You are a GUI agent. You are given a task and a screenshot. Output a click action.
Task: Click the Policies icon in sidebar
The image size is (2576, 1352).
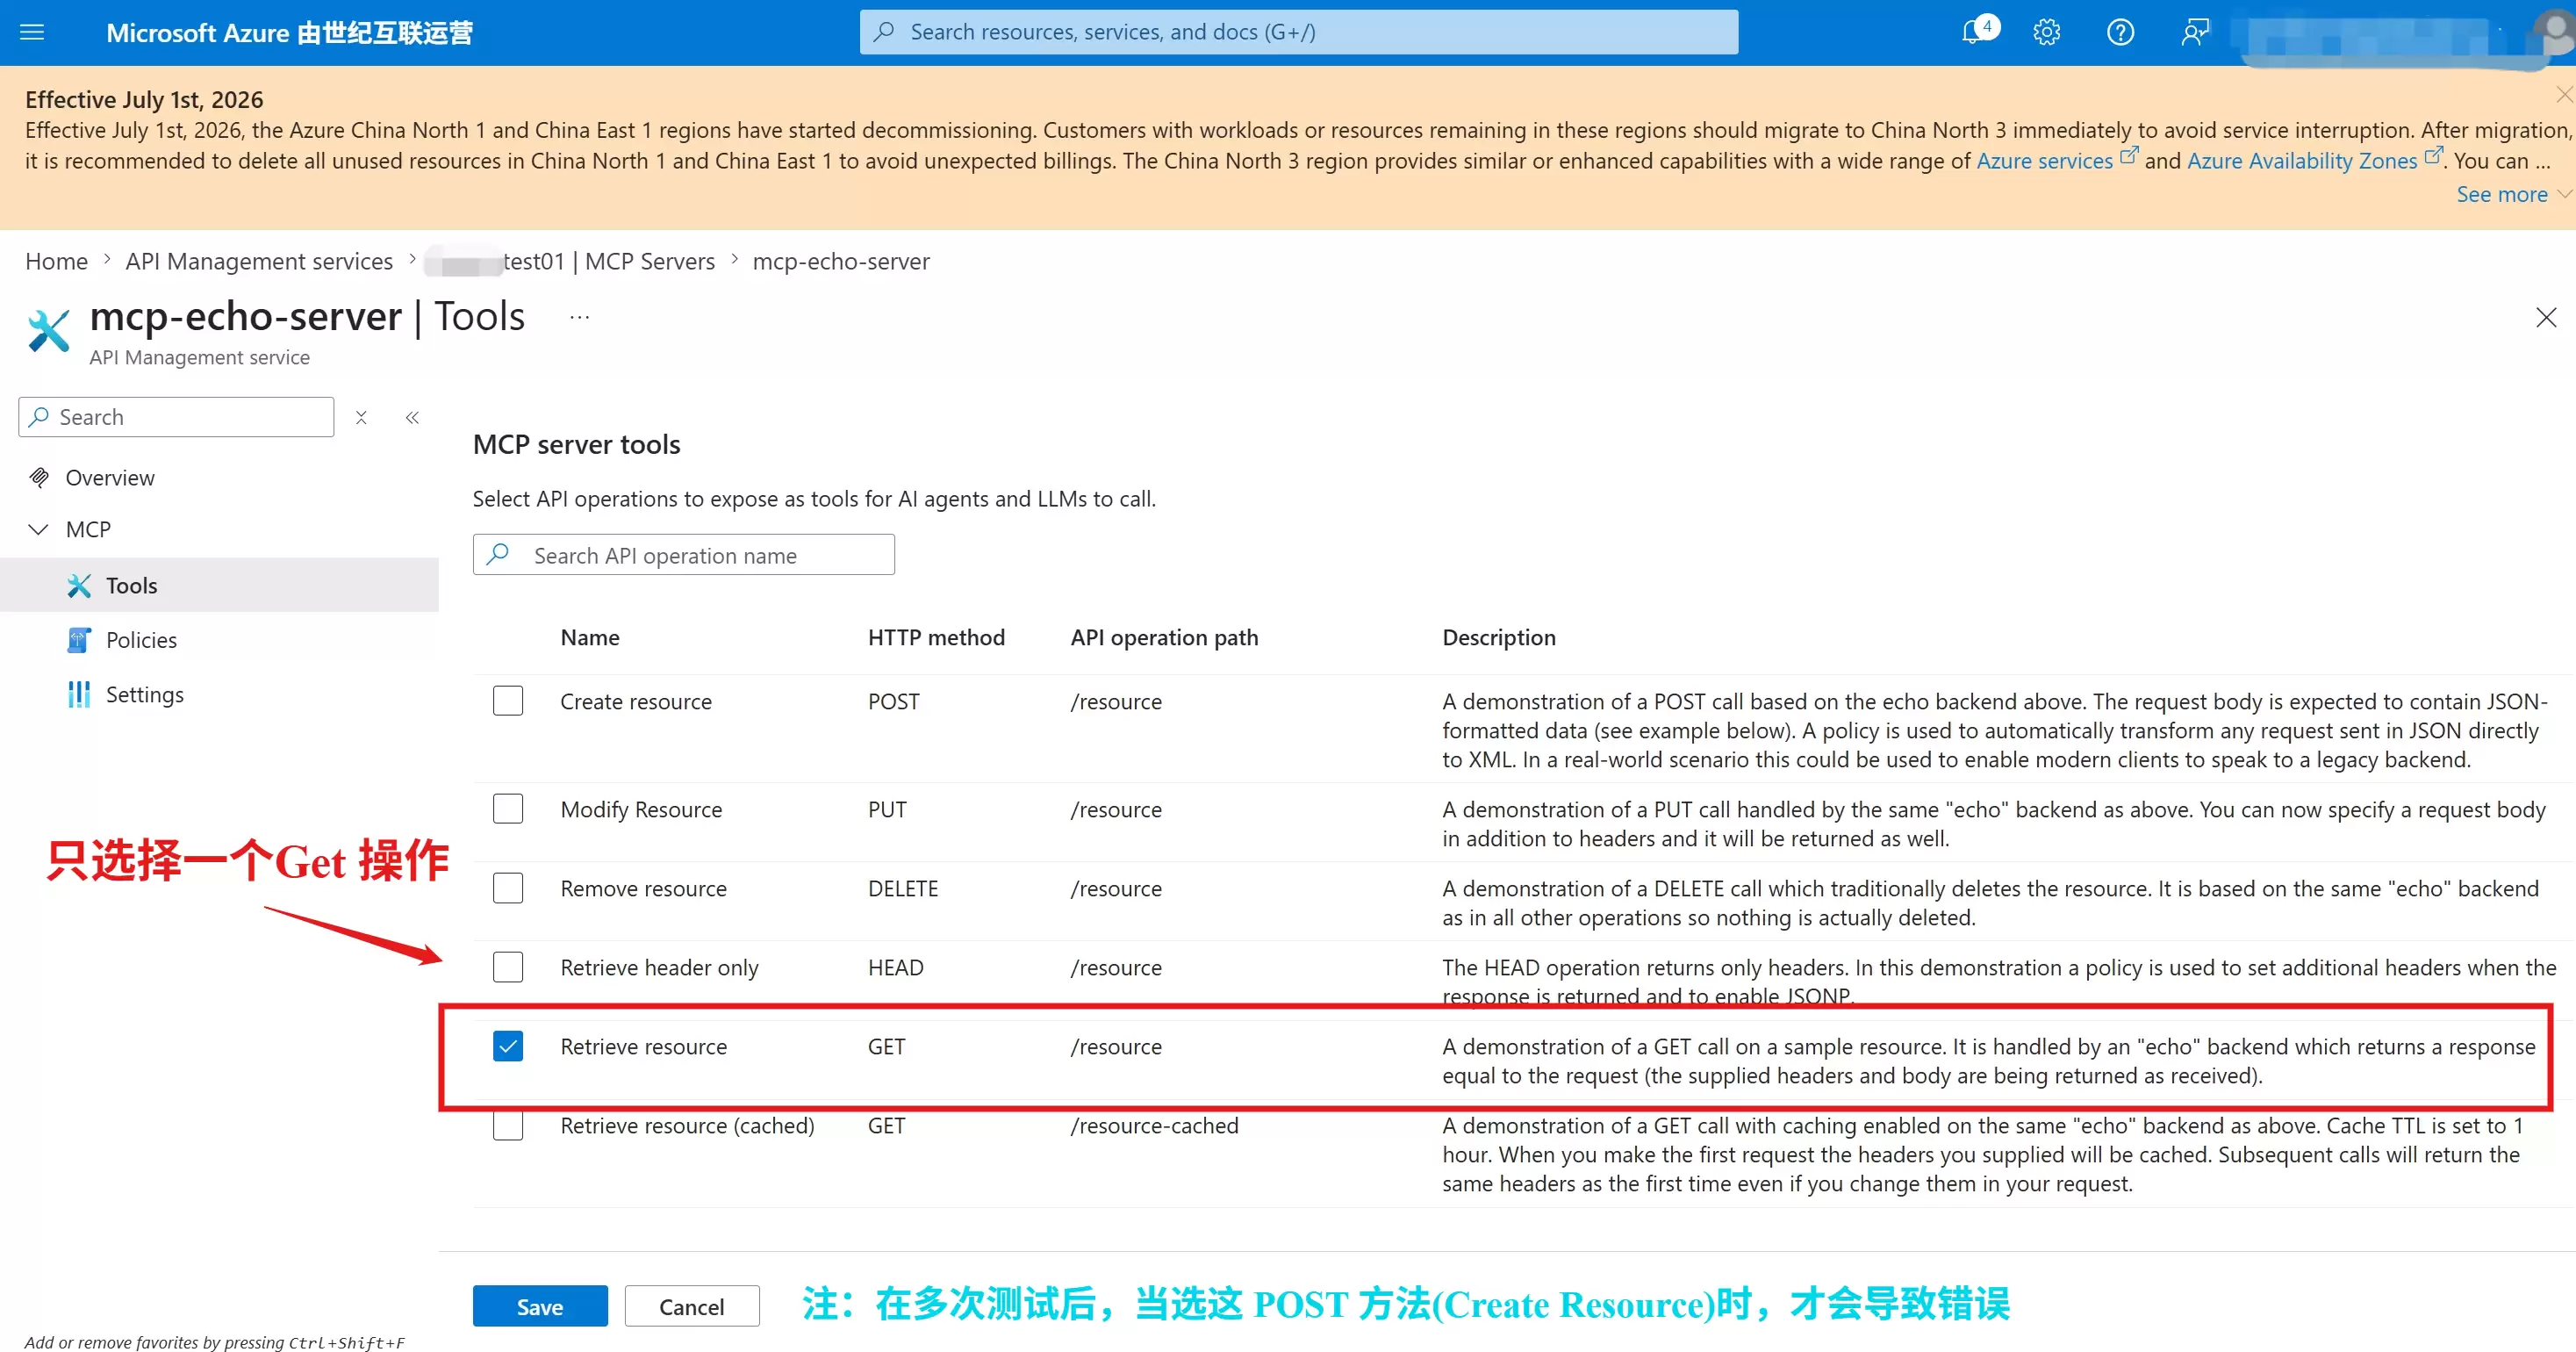pos(79,640)
